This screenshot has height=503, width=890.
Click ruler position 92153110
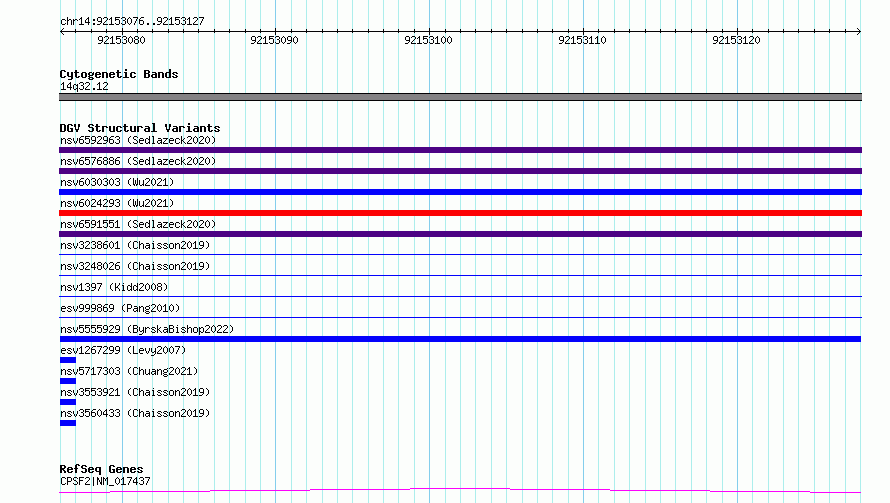582,40
